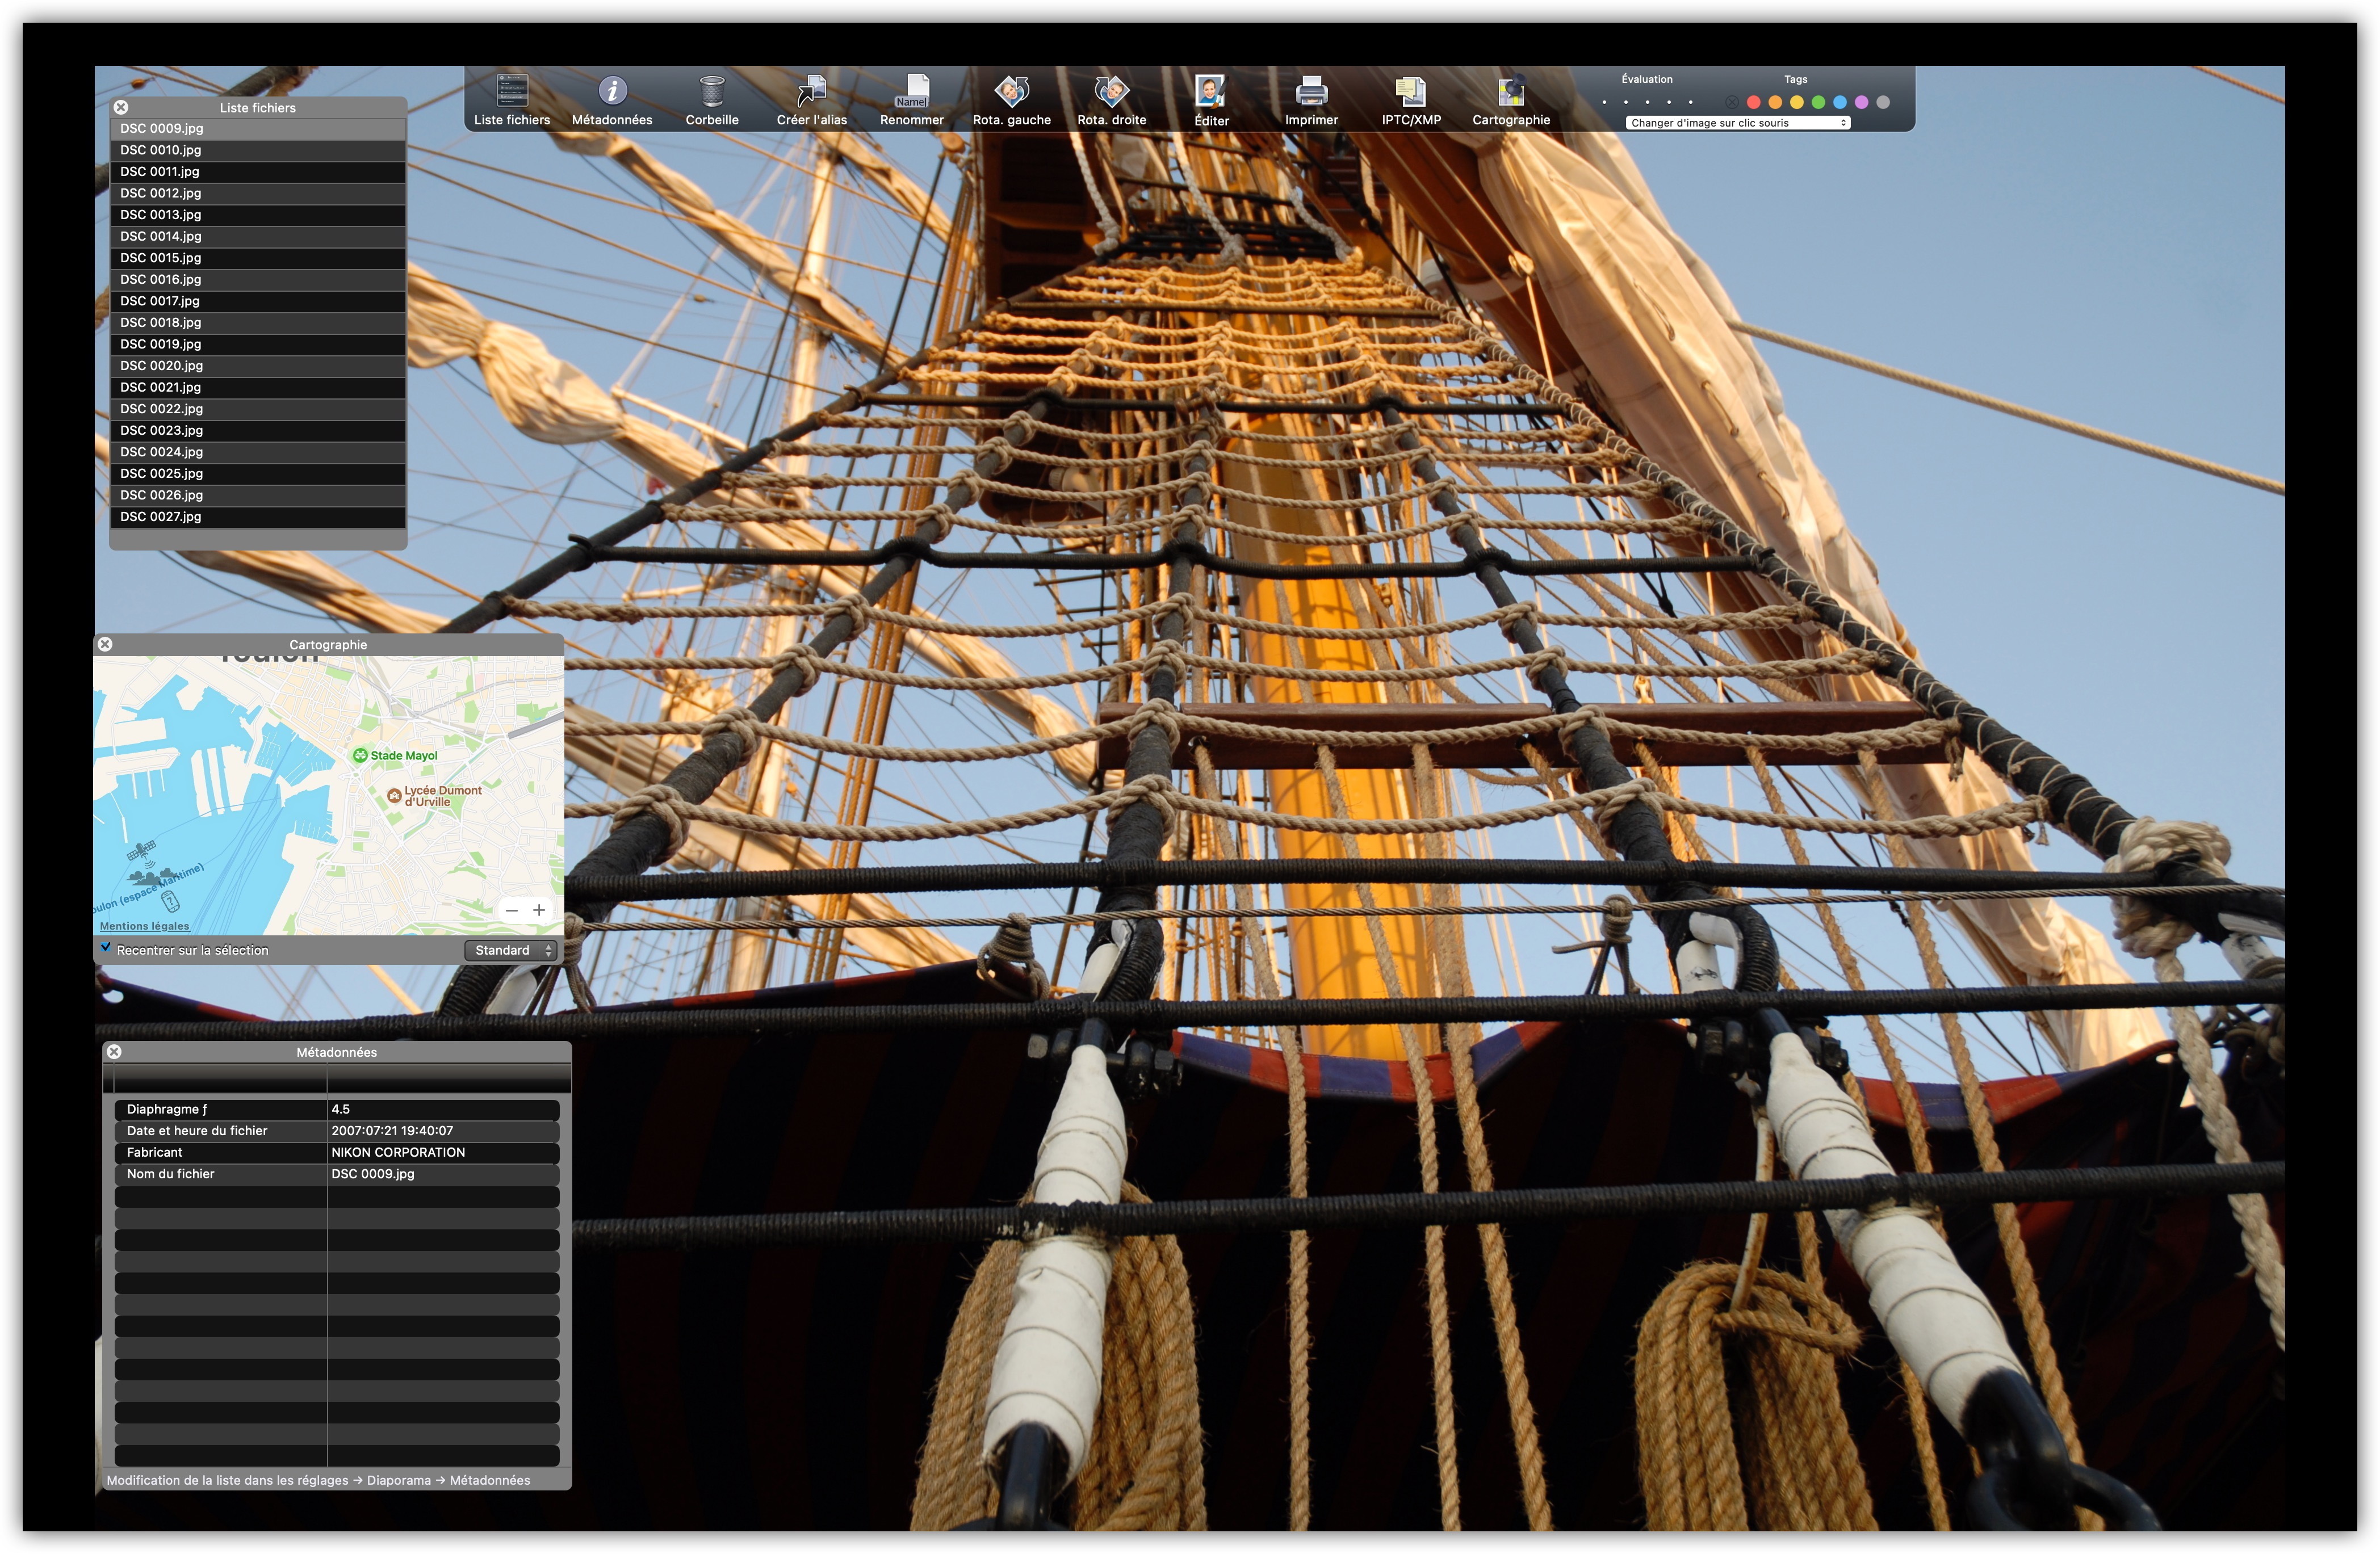
Task: Click the 'Diaphragme ƒ' metadata row label
Action: click(167, 1109)
